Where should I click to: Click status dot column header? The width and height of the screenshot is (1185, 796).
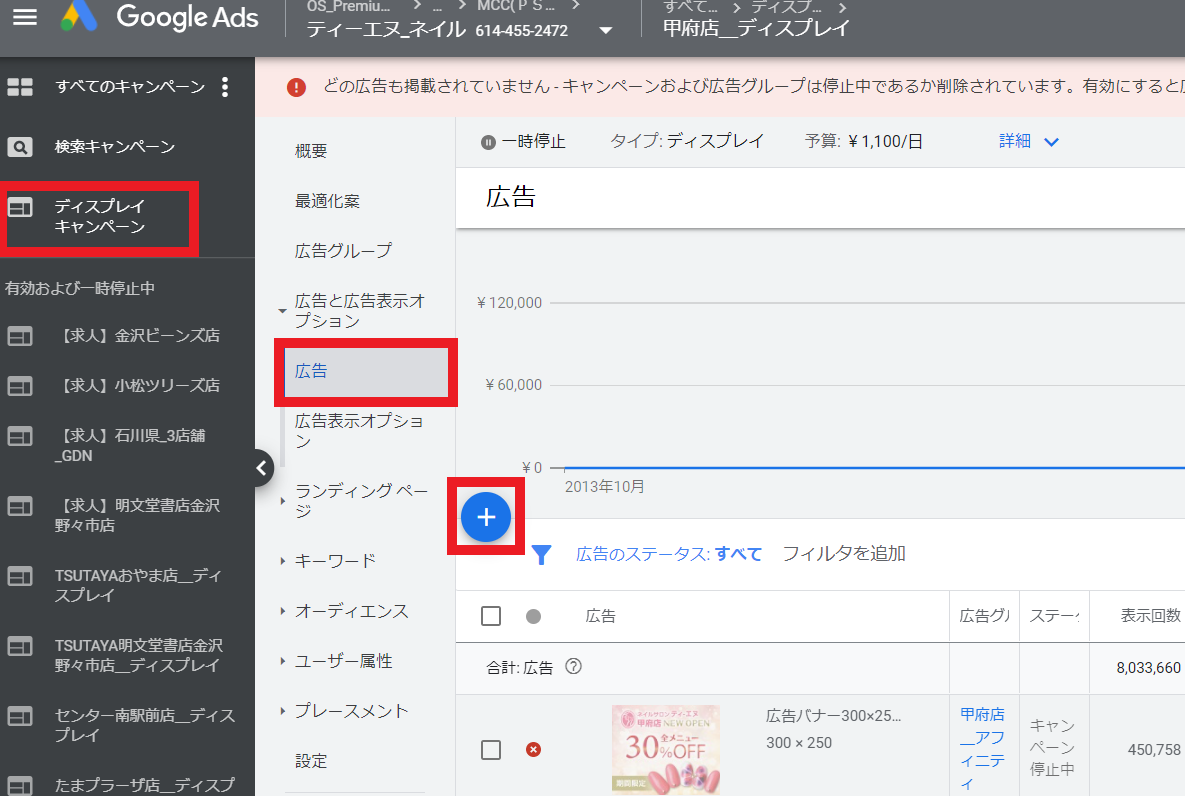pyautogui.click(x=534, y=617)
